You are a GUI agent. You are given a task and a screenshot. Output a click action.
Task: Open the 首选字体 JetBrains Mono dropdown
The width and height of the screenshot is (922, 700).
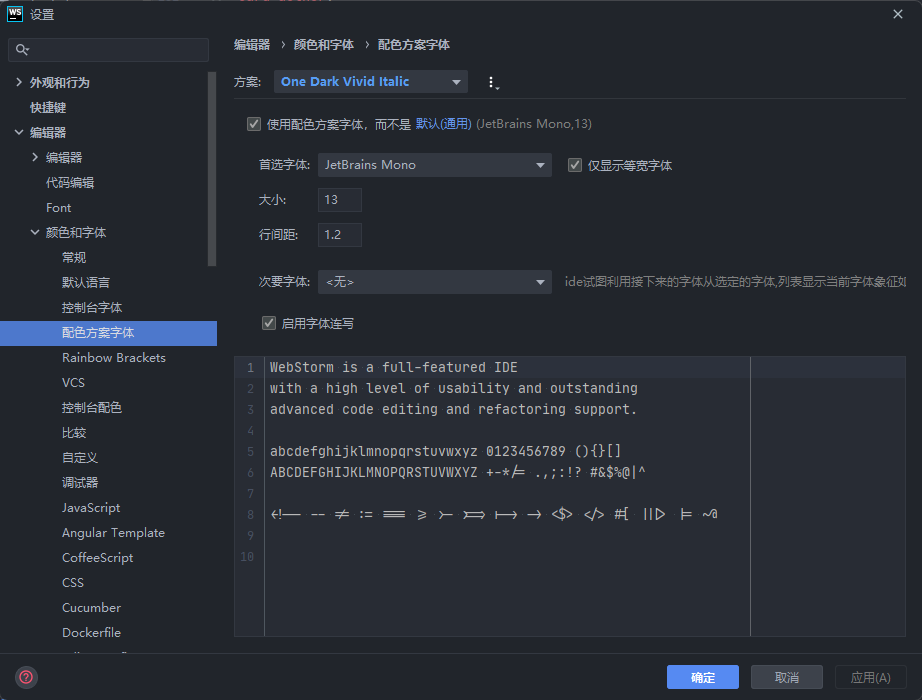pos(434,165)
